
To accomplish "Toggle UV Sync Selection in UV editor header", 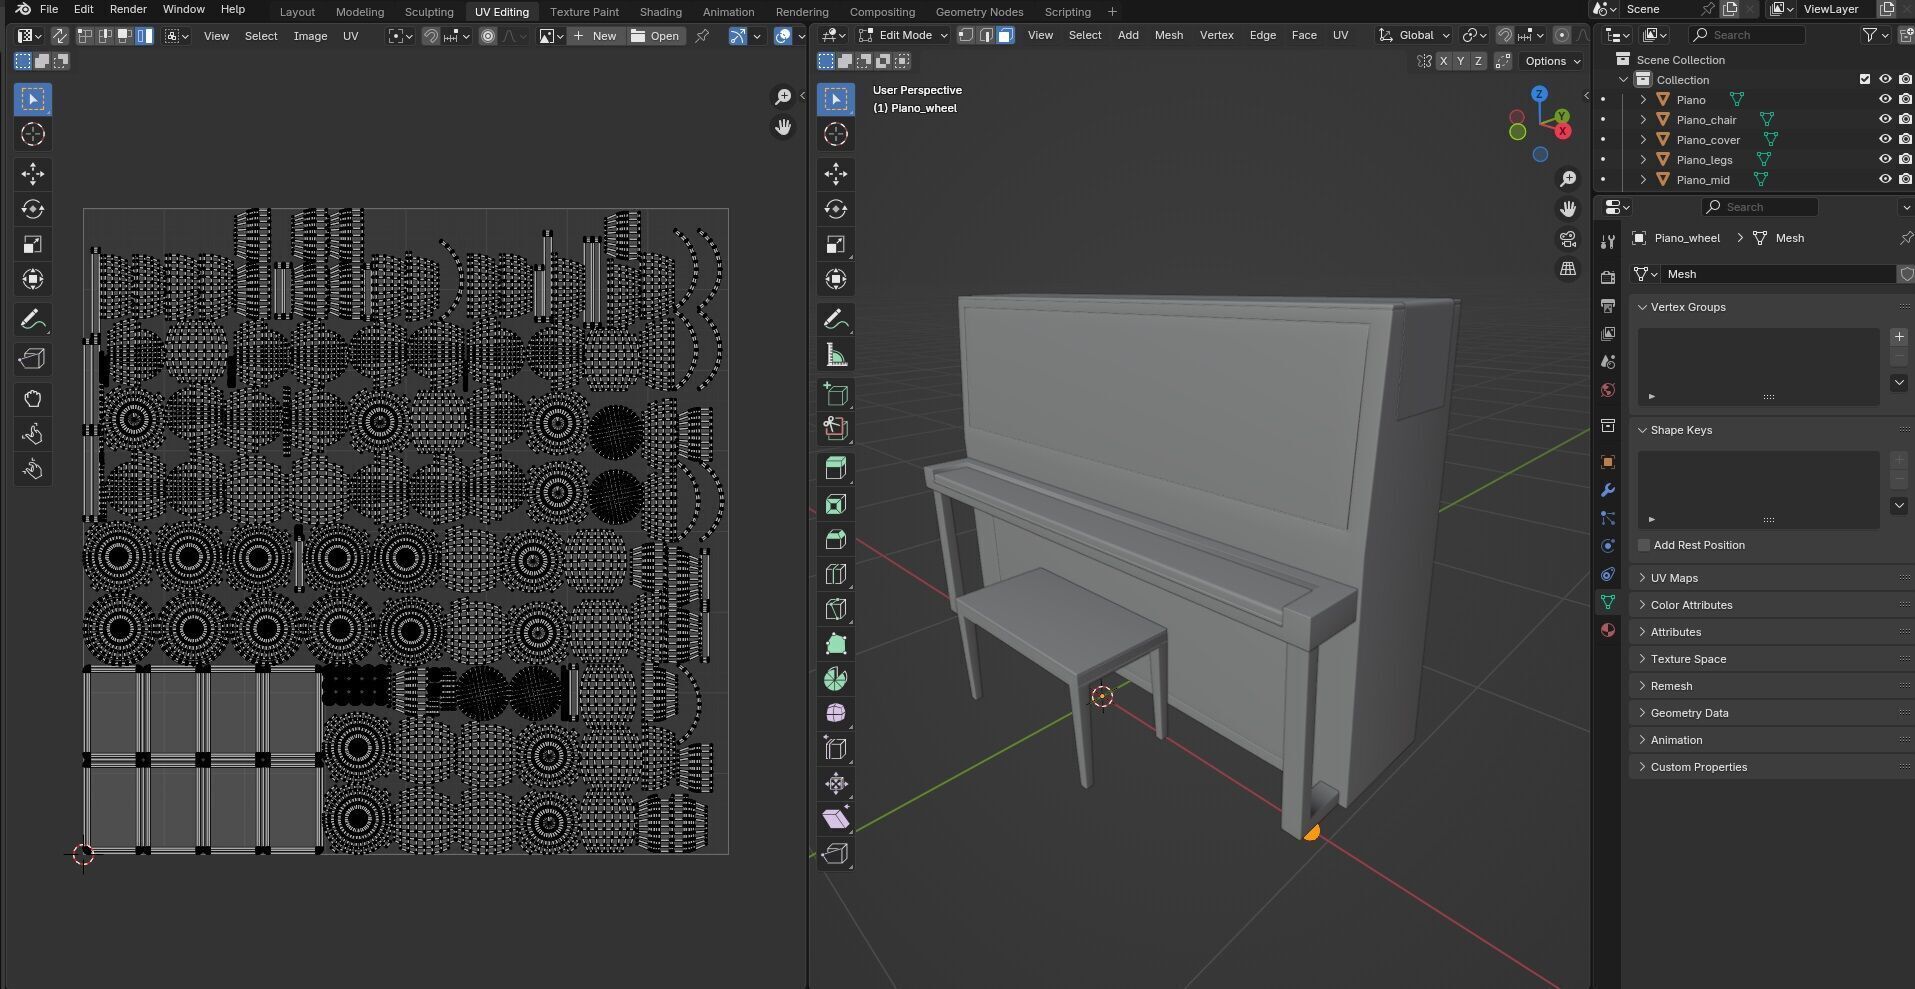I will [59, 36].
